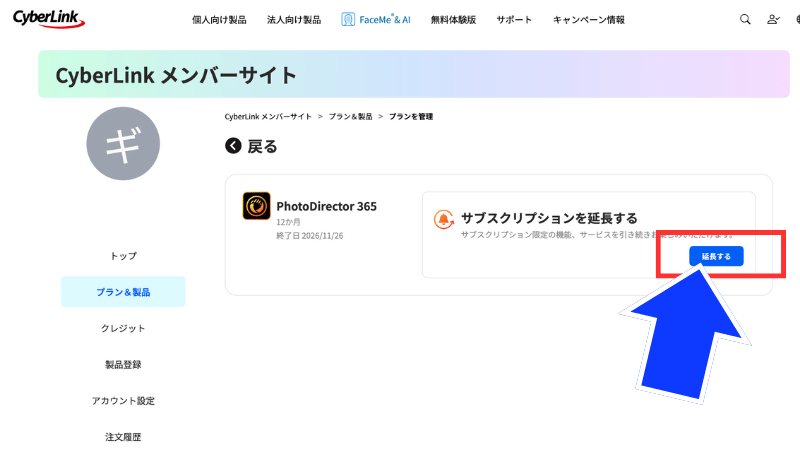Select 製品登録 in the sidebar
Viewport: 800px width, 450px height.
(123, 364)
